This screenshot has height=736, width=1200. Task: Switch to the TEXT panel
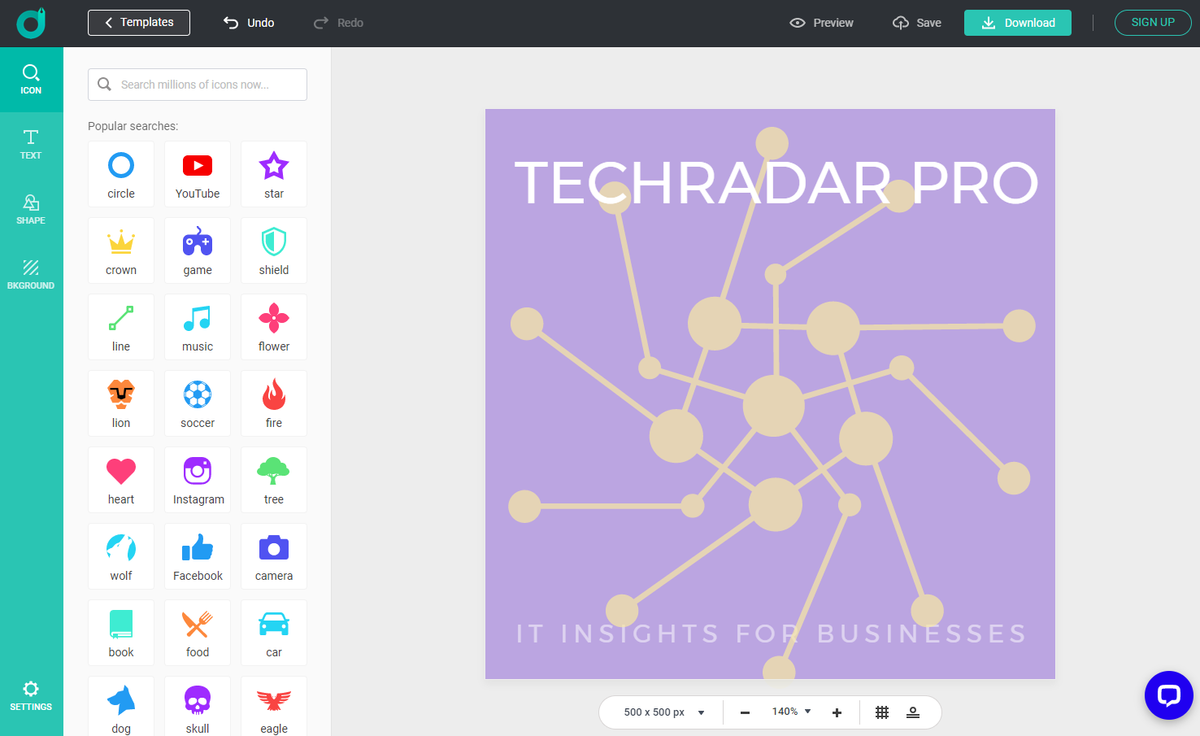point(31,143)
